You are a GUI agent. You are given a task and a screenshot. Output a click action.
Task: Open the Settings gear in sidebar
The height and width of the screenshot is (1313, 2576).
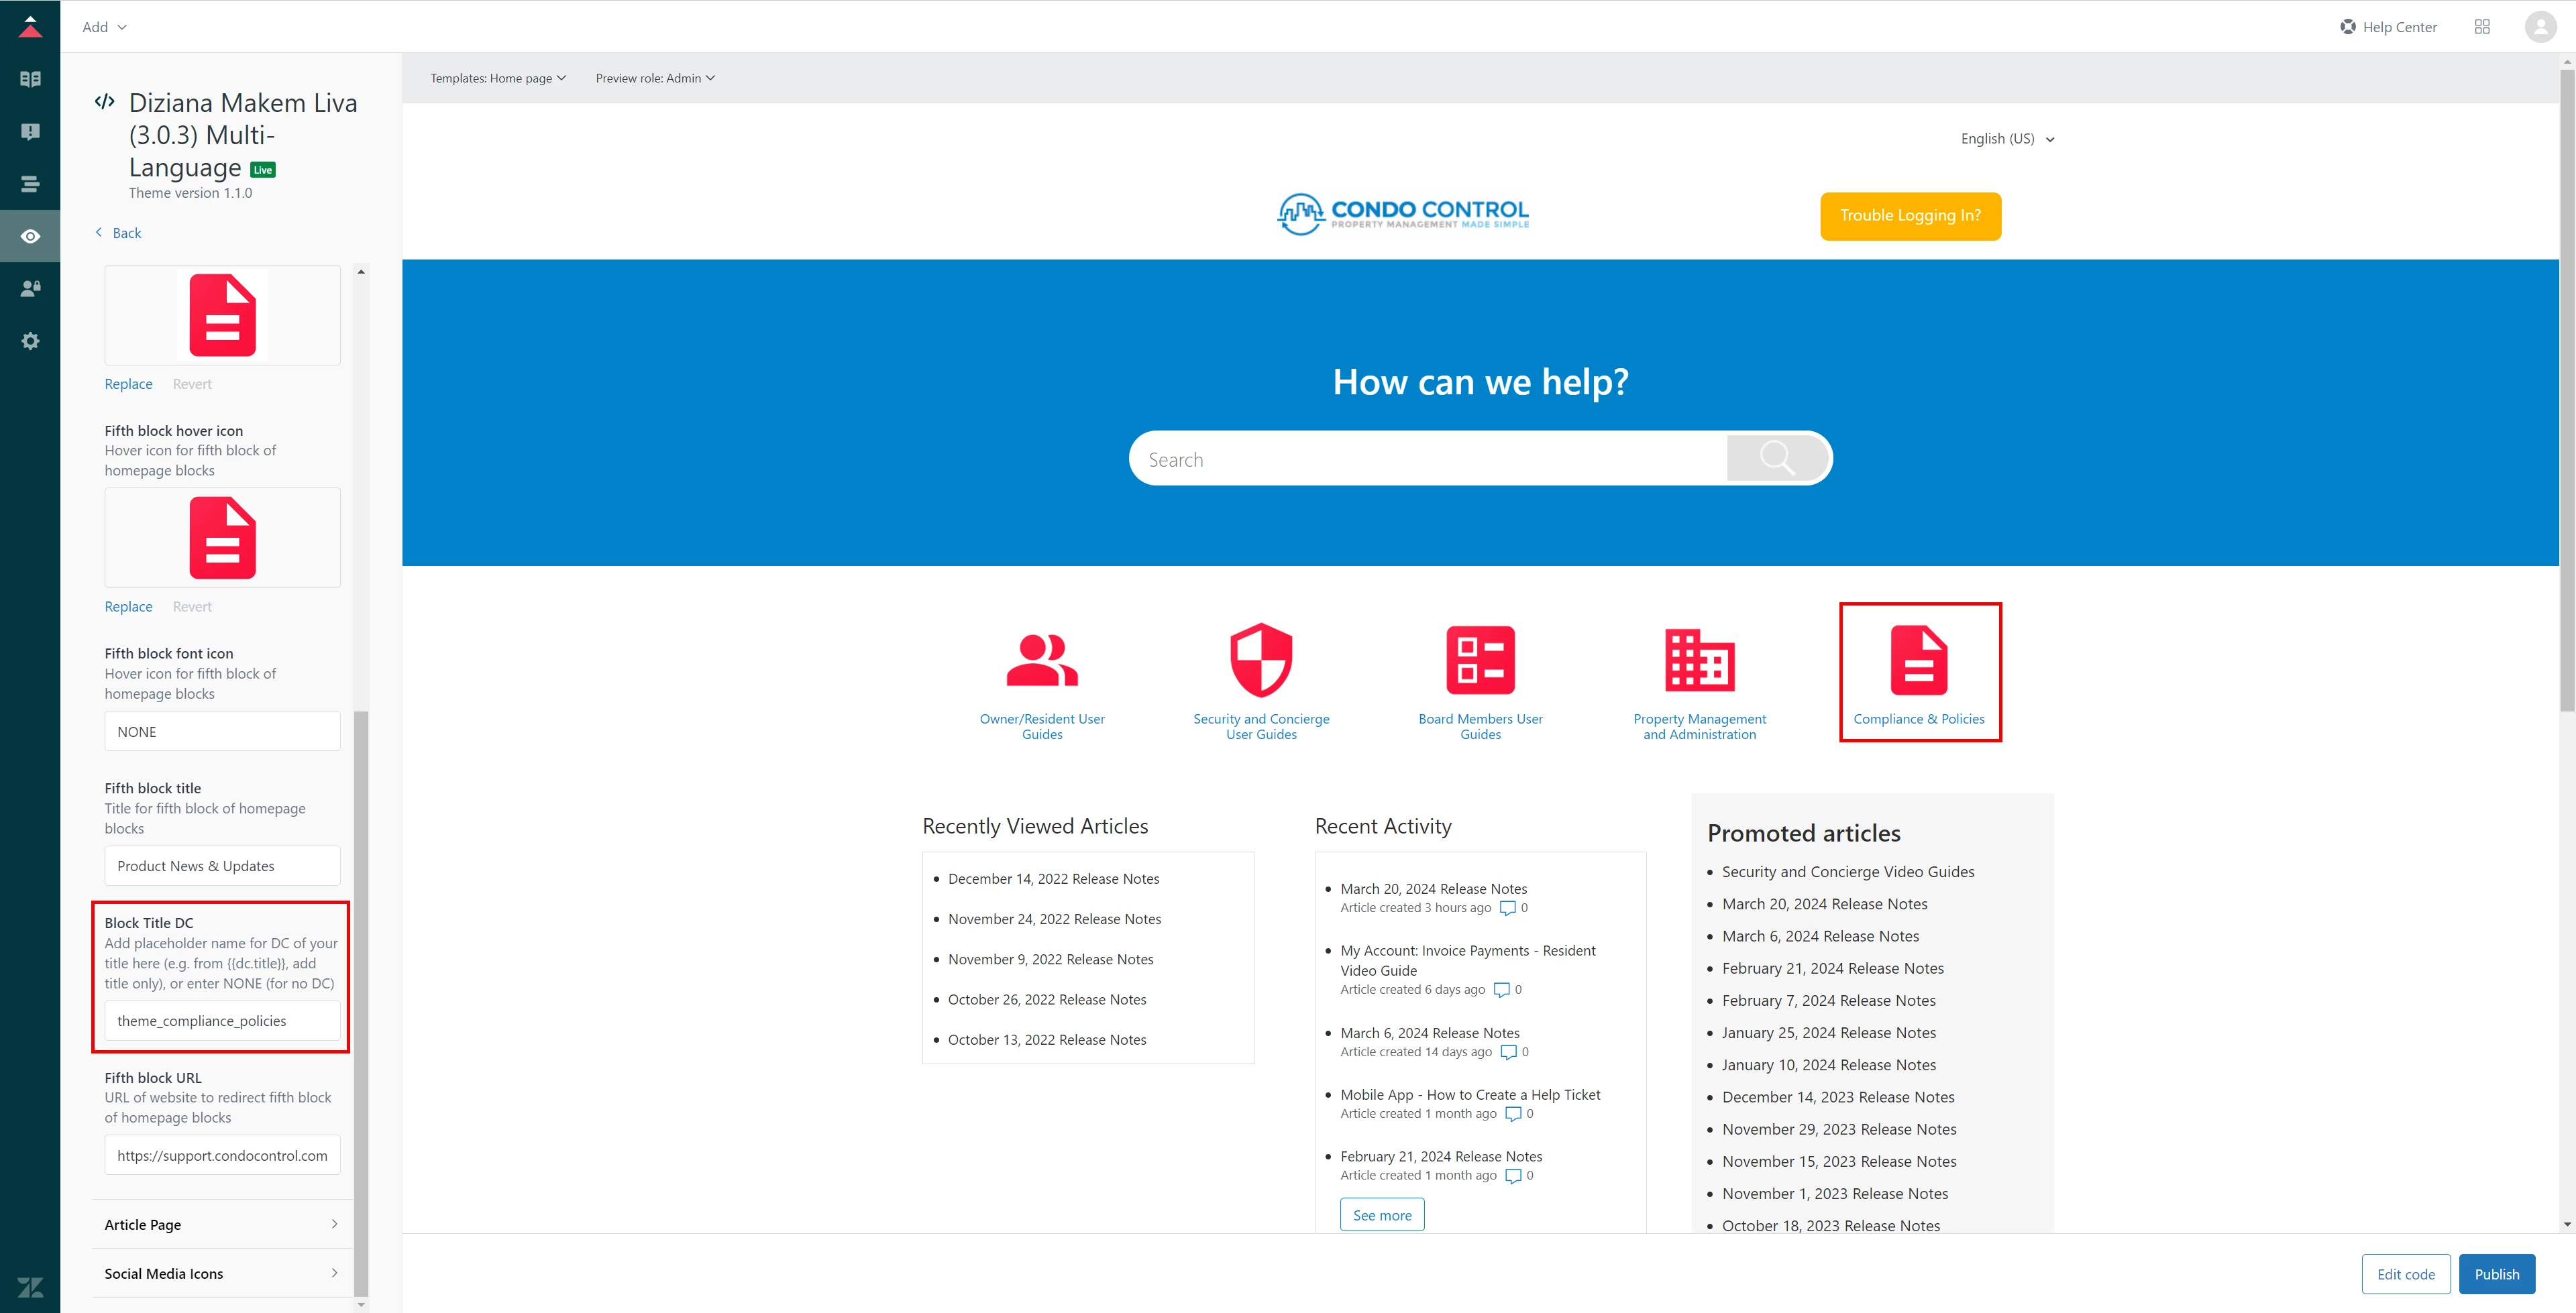(x=30, y=341)
